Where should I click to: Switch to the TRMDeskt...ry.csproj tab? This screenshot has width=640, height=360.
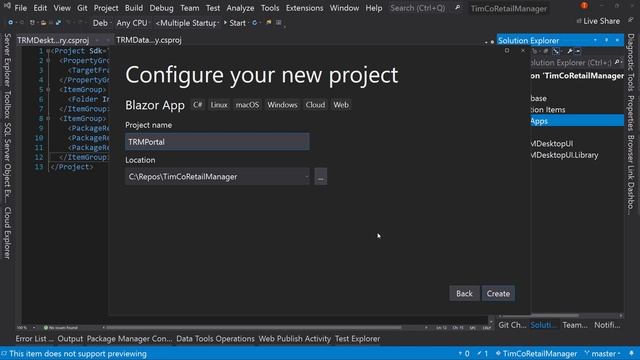point(53,40)
